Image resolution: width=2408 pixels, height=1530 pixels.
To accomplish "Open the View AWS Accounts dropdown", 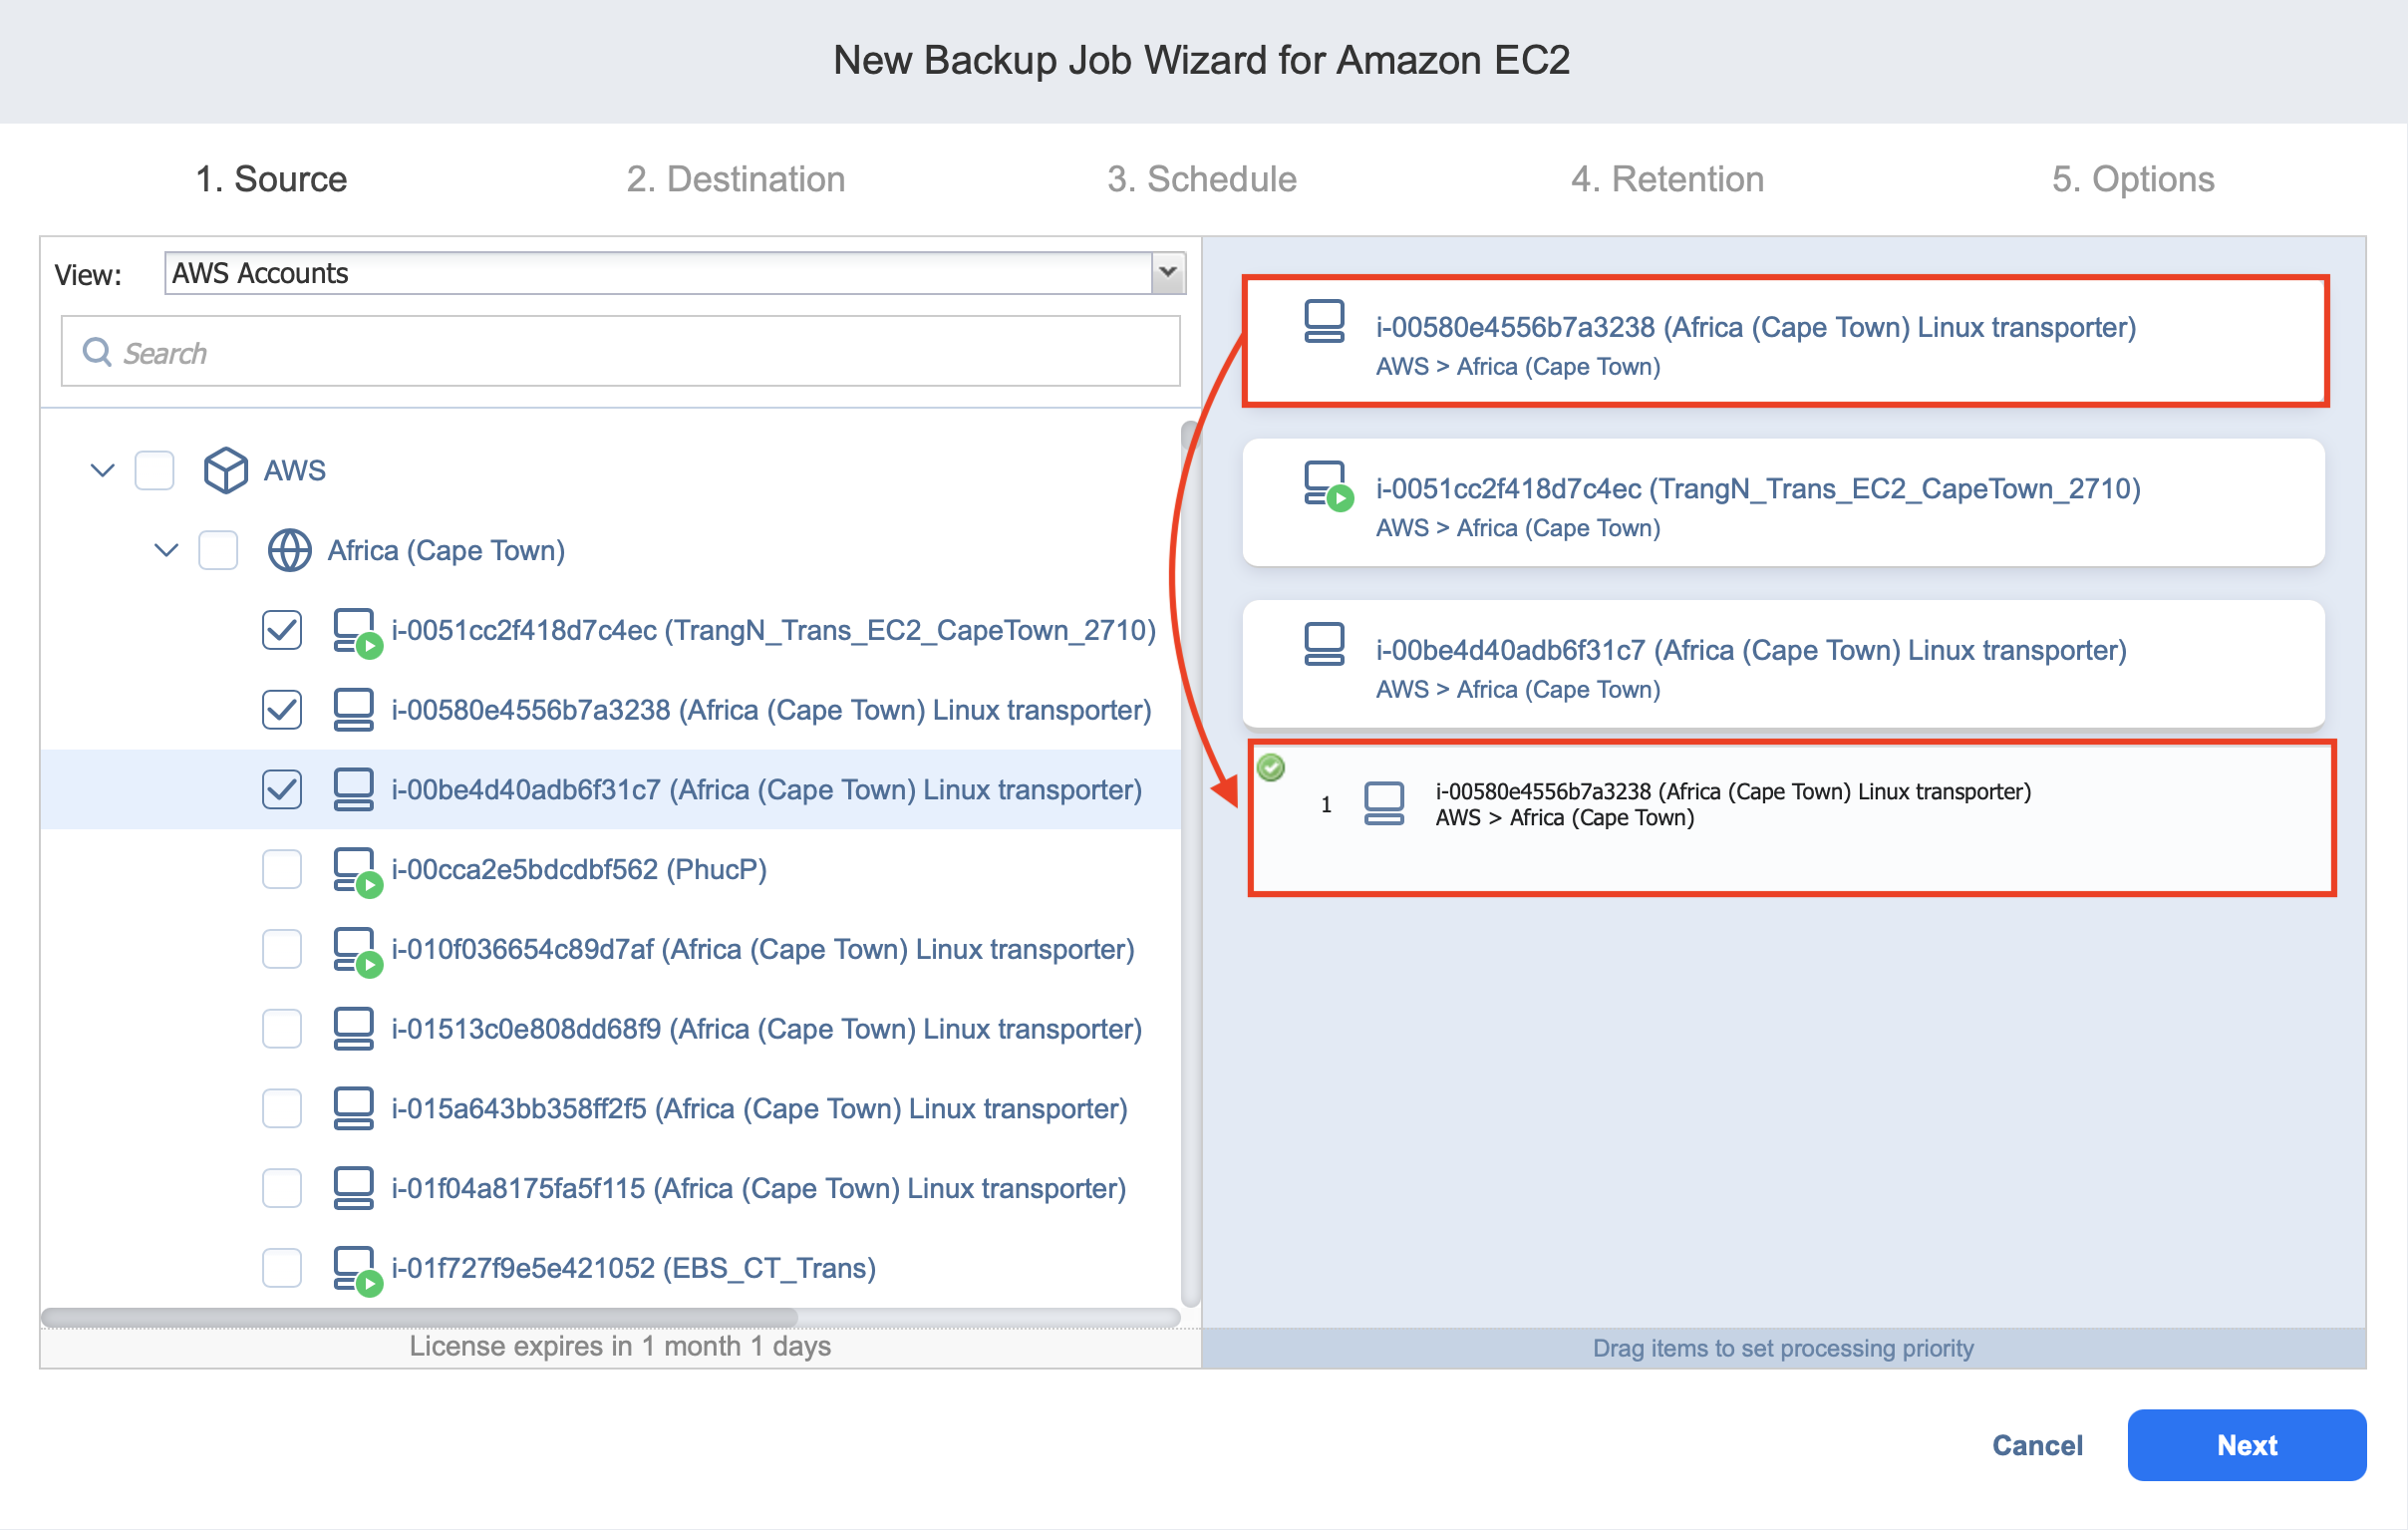I will [x=1167, y=273].
